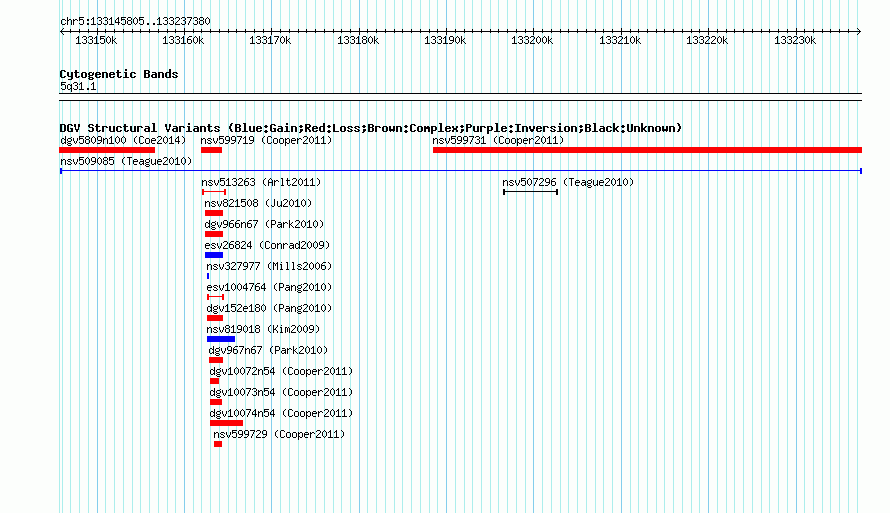This screenshot has height=513, width=890.
Task: Click dgv967n67 (Park2010) variant label
Action: pos(268,350)
